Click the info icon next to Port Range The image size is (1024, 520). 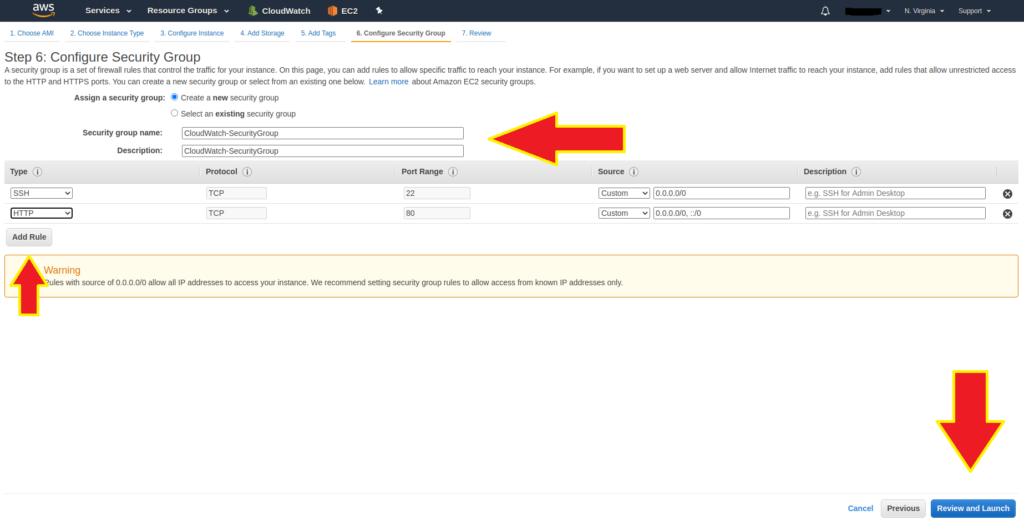453,172
